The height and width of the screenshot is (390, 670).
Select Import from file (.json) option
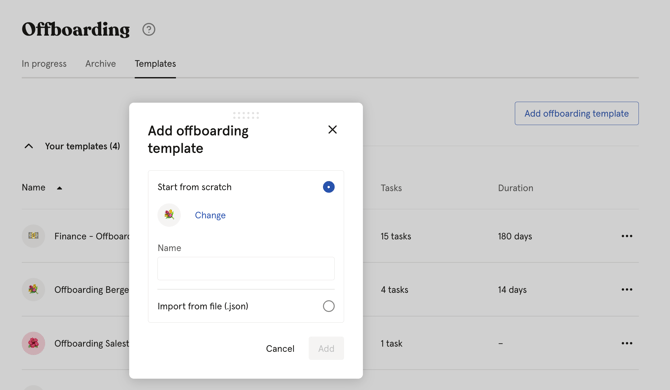[x=329, y=306]
